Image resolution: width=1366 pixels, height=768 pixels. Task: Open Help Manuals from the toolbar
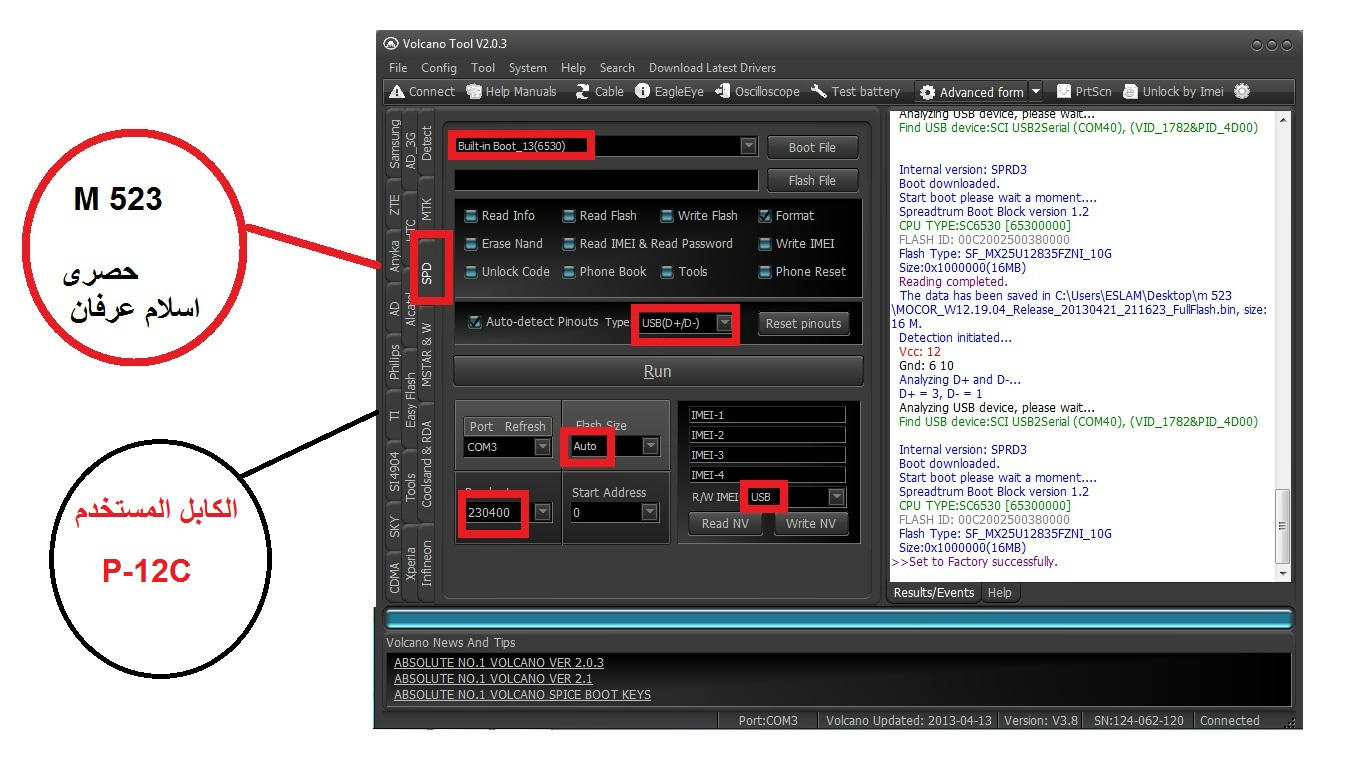pyautogui.click(x=511, y=91)
